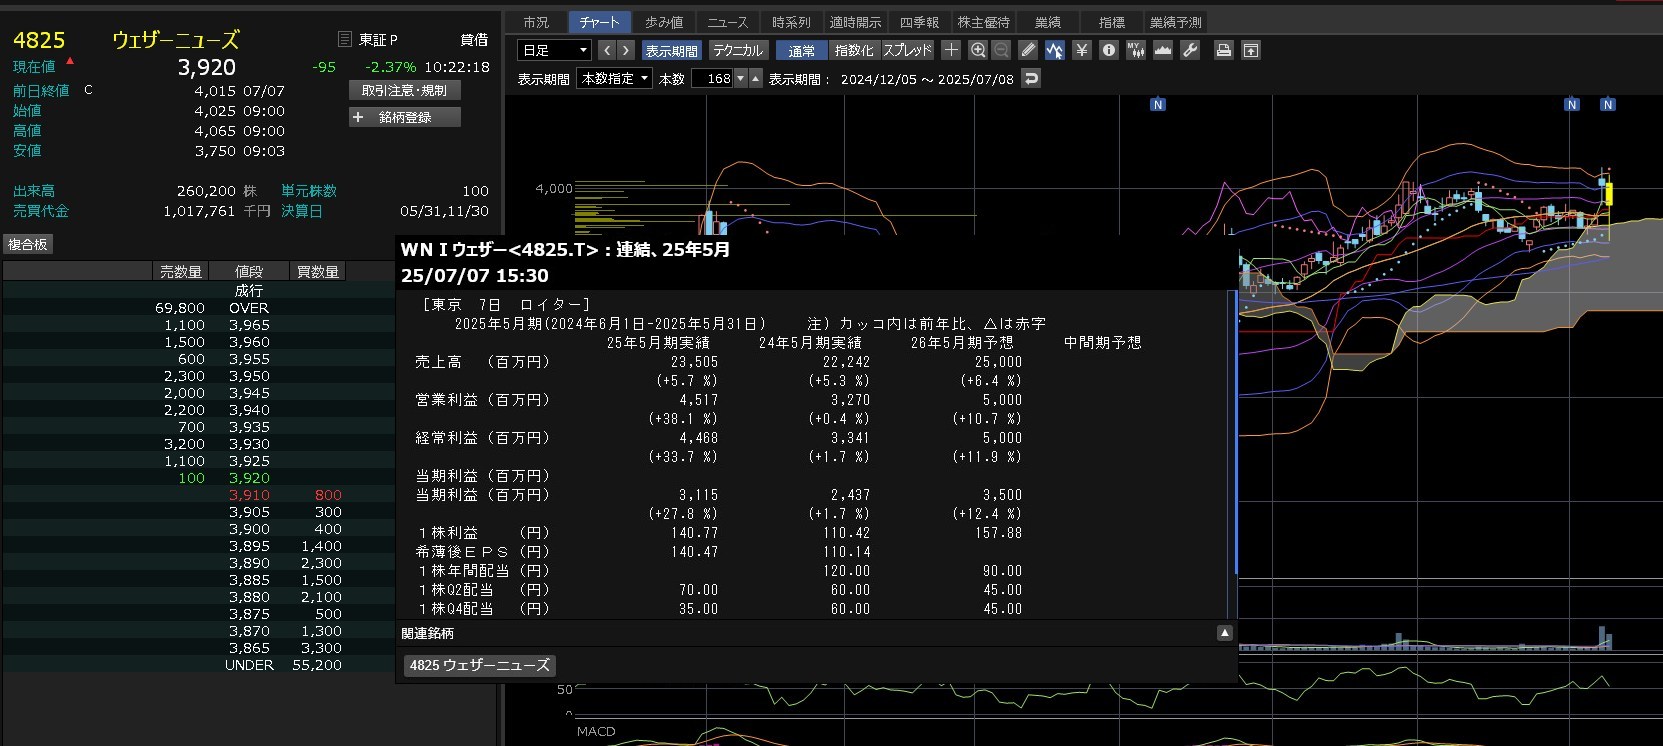Open the 四季報 tab
The width and height of the screenshot is (1663, 746).
coord(920,22)
